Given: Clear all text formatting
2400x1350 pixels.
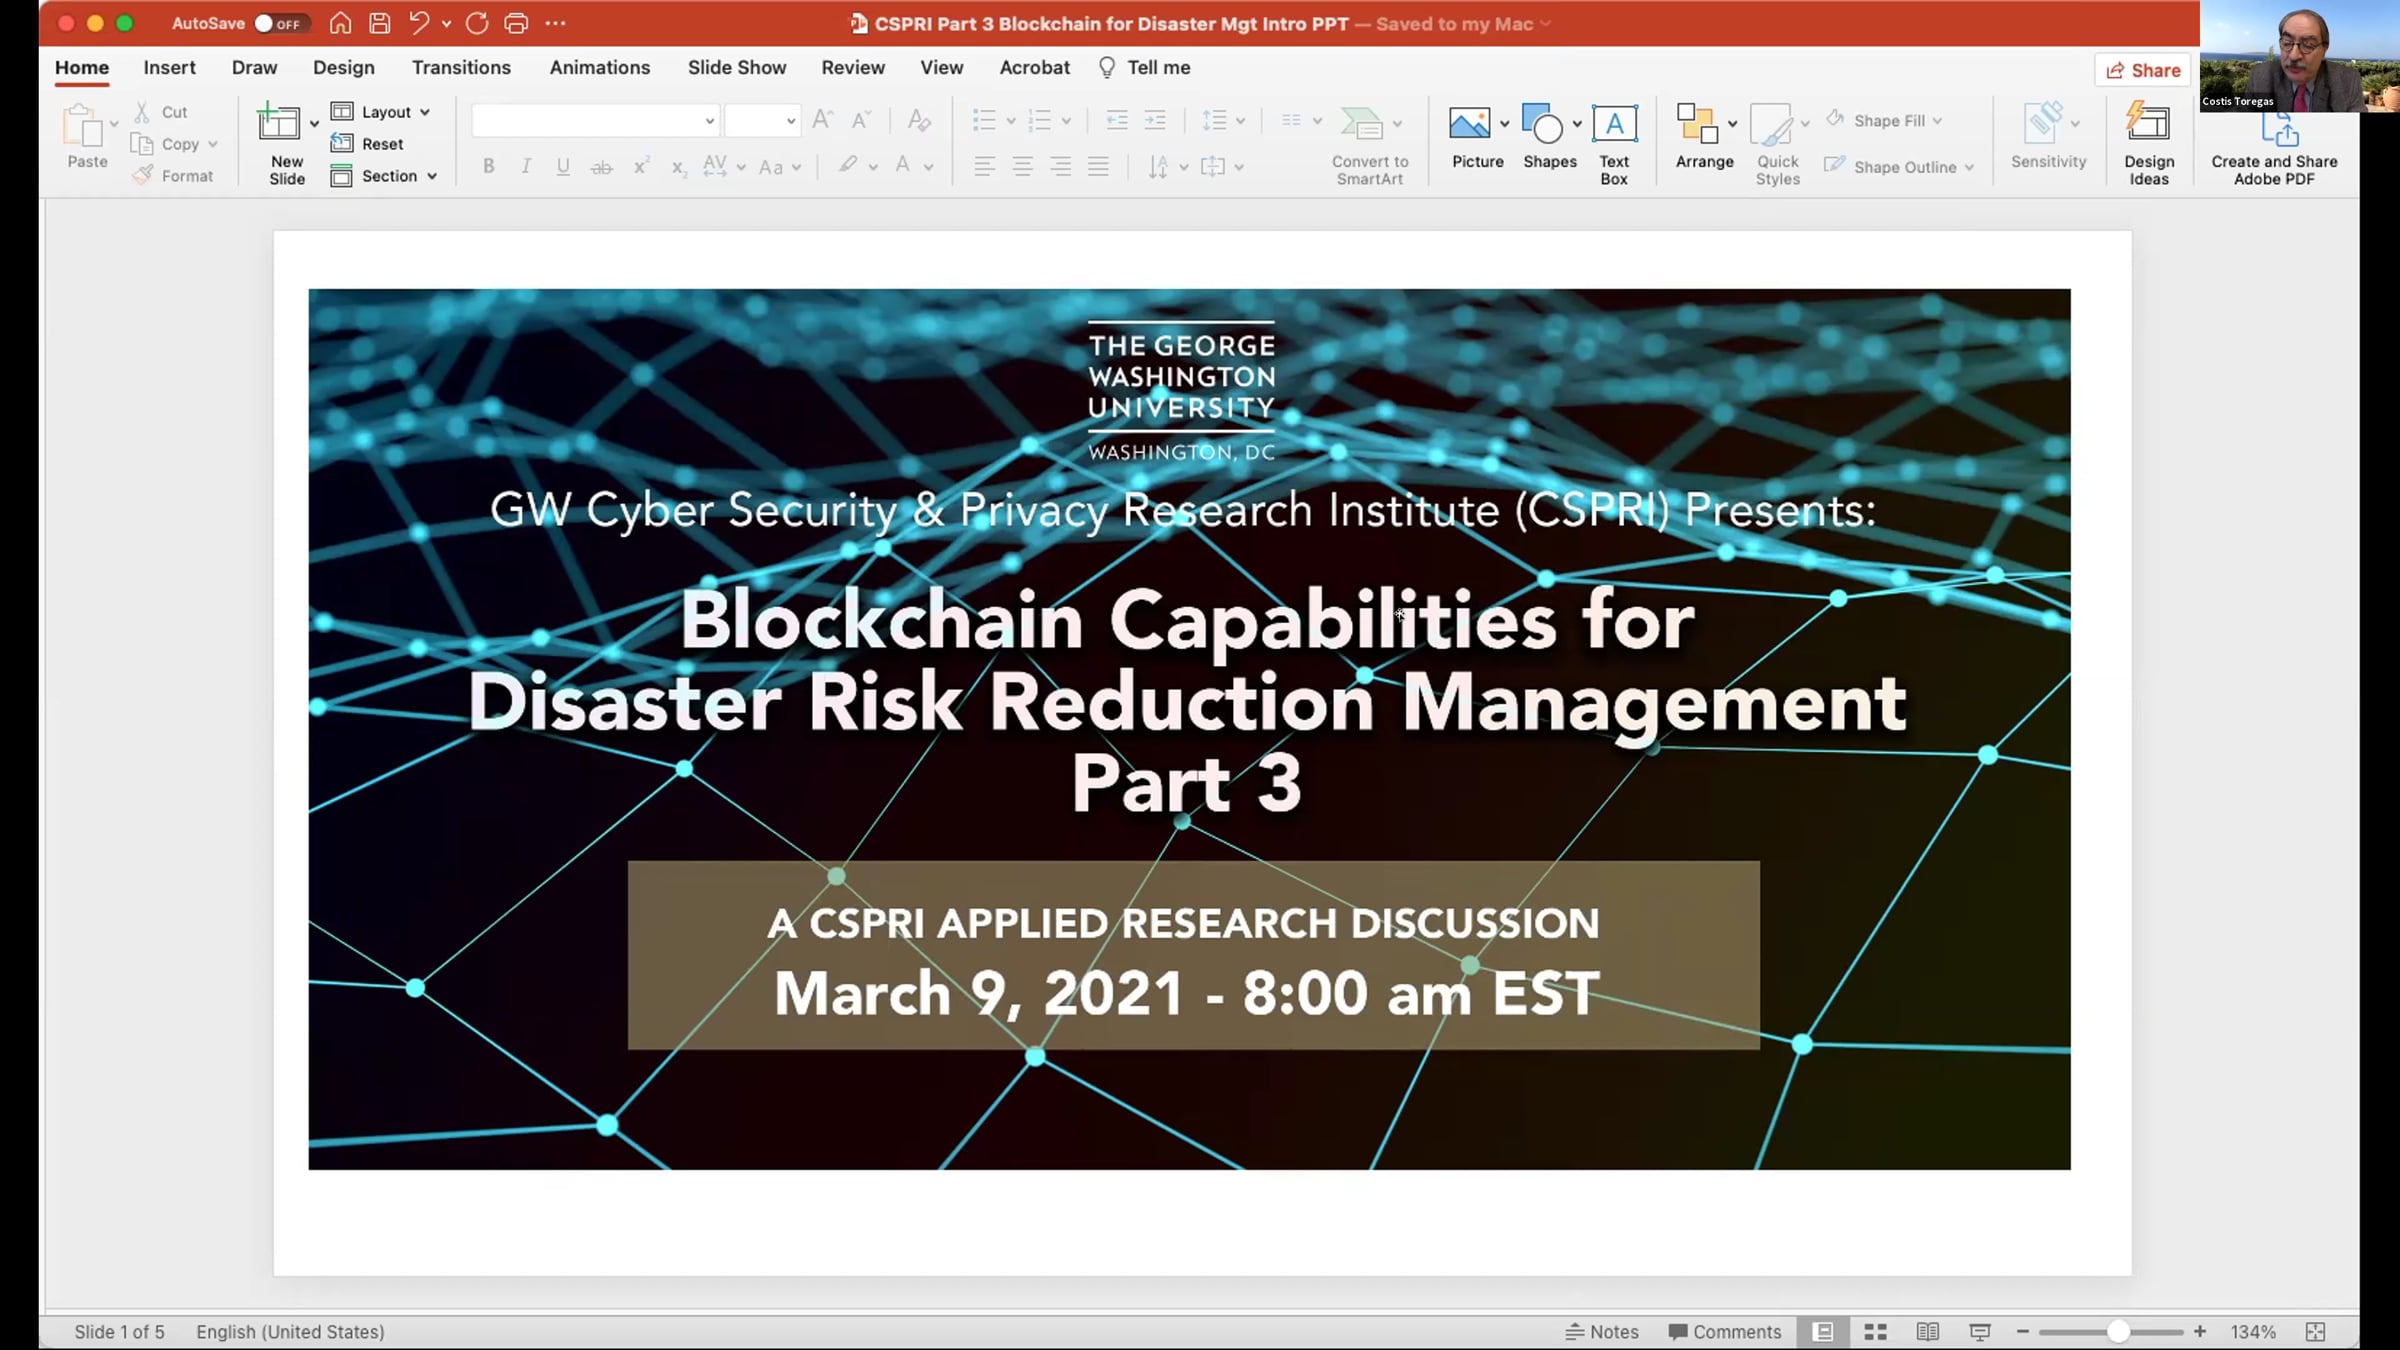Looking at the screenshot, I should pos(918,121).
